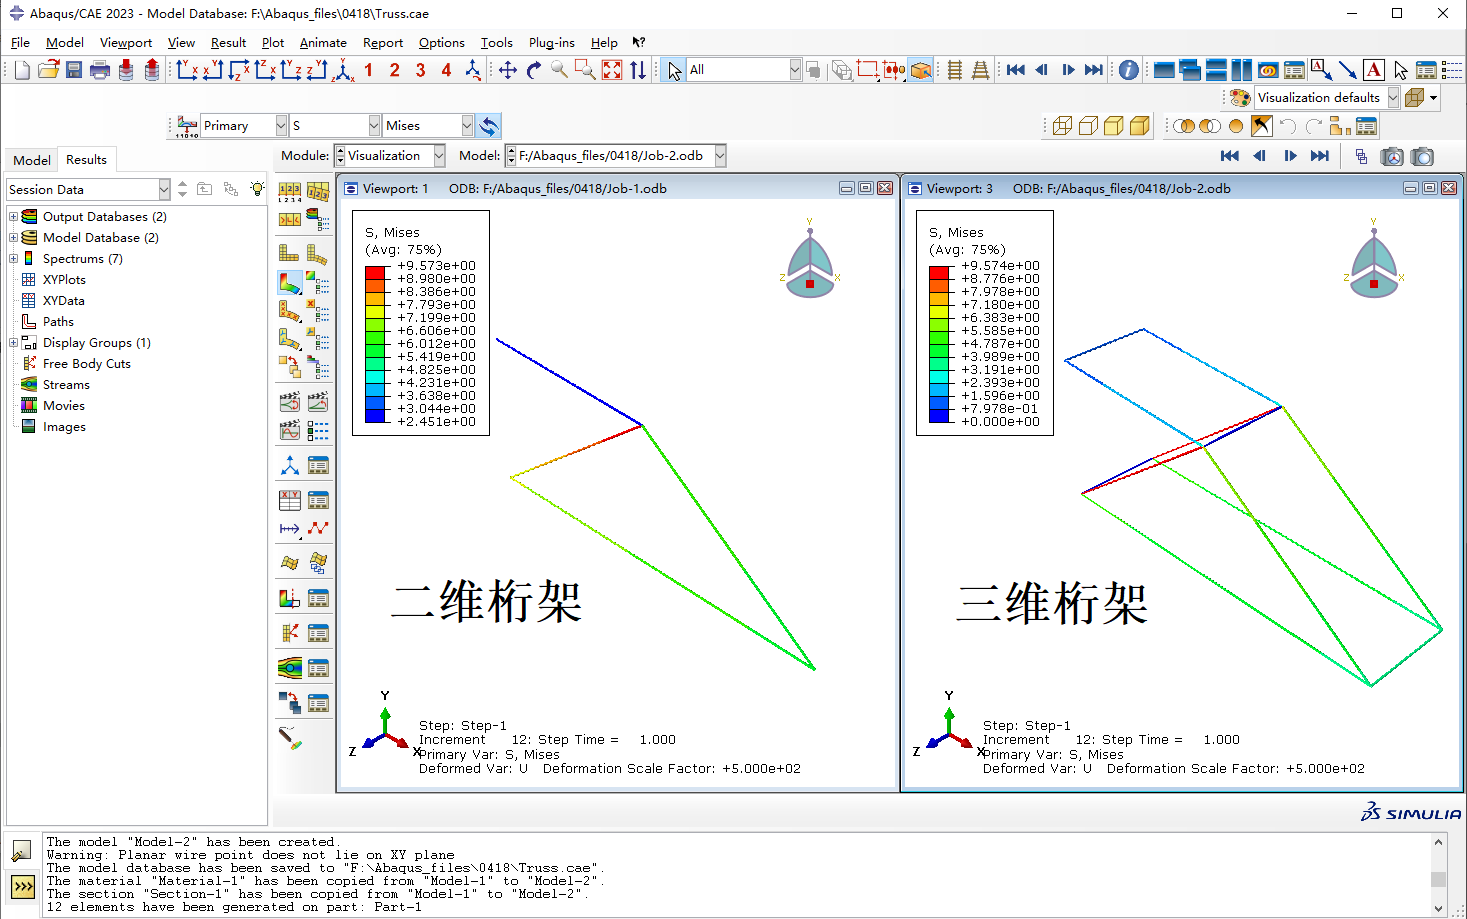Turn perspective off with parallel ladder icon
The width and height of the screenshot is (1467, 919).
tap(955, 69)
